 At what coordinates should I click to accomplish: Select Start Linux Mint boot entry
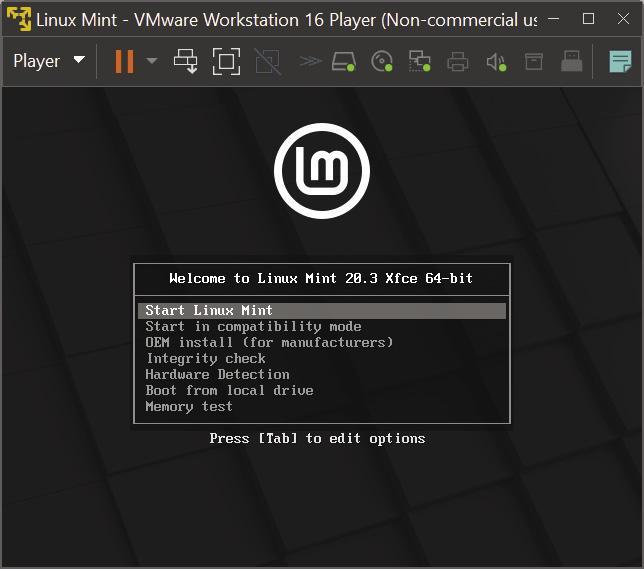(x=322, y=311)
